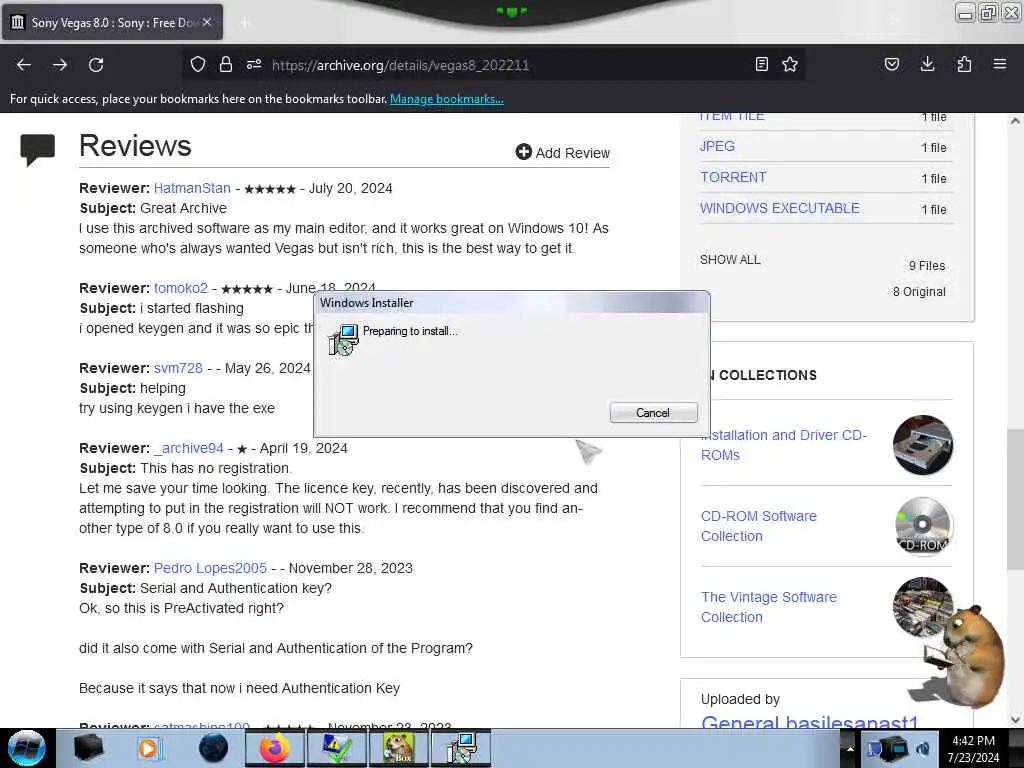Open the Manage bookmarks link
Screen dimensions: 1024x768
[447, 99]
